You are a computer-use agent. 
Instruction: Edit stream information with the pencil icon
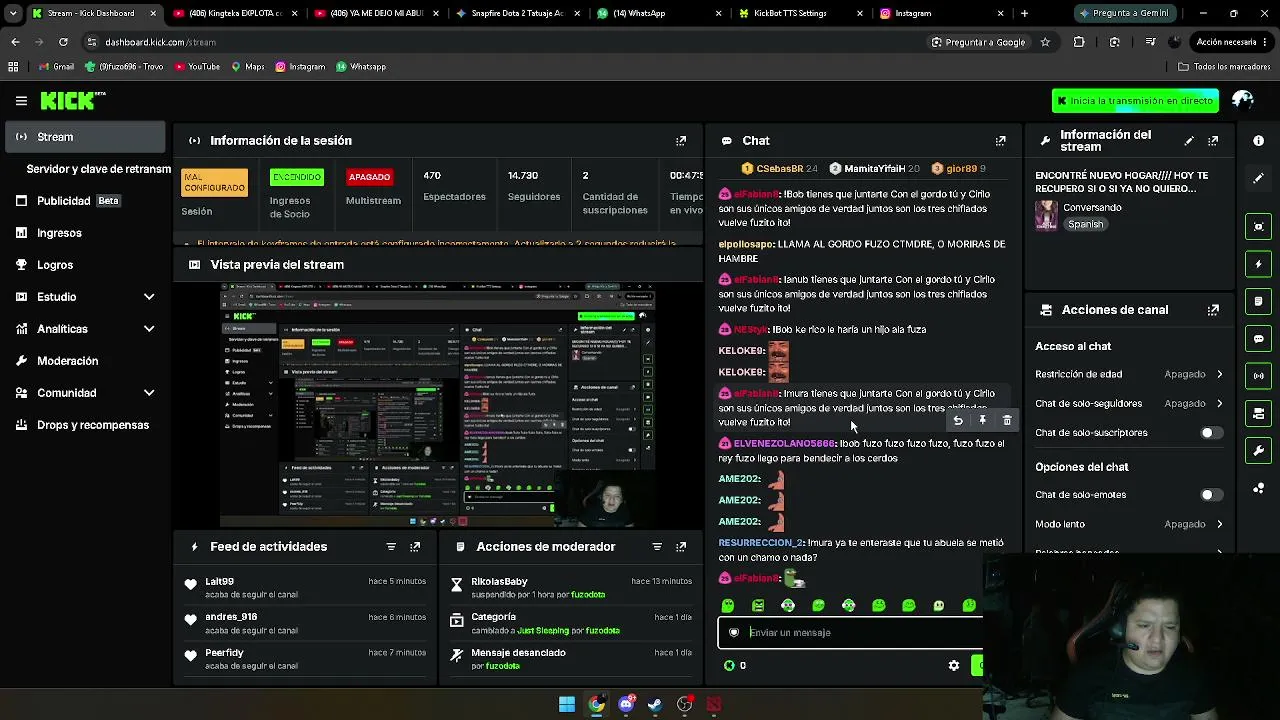click(x=1189, y=141)
